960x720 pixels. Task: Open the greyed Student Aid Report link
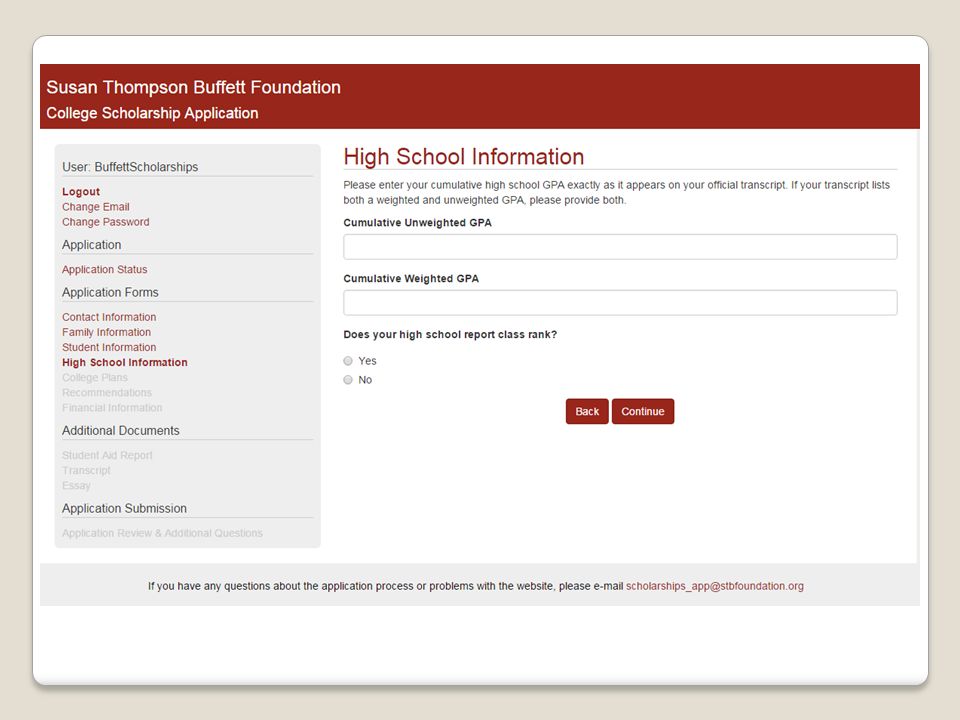pyautogui.click(x=107, y=456)
